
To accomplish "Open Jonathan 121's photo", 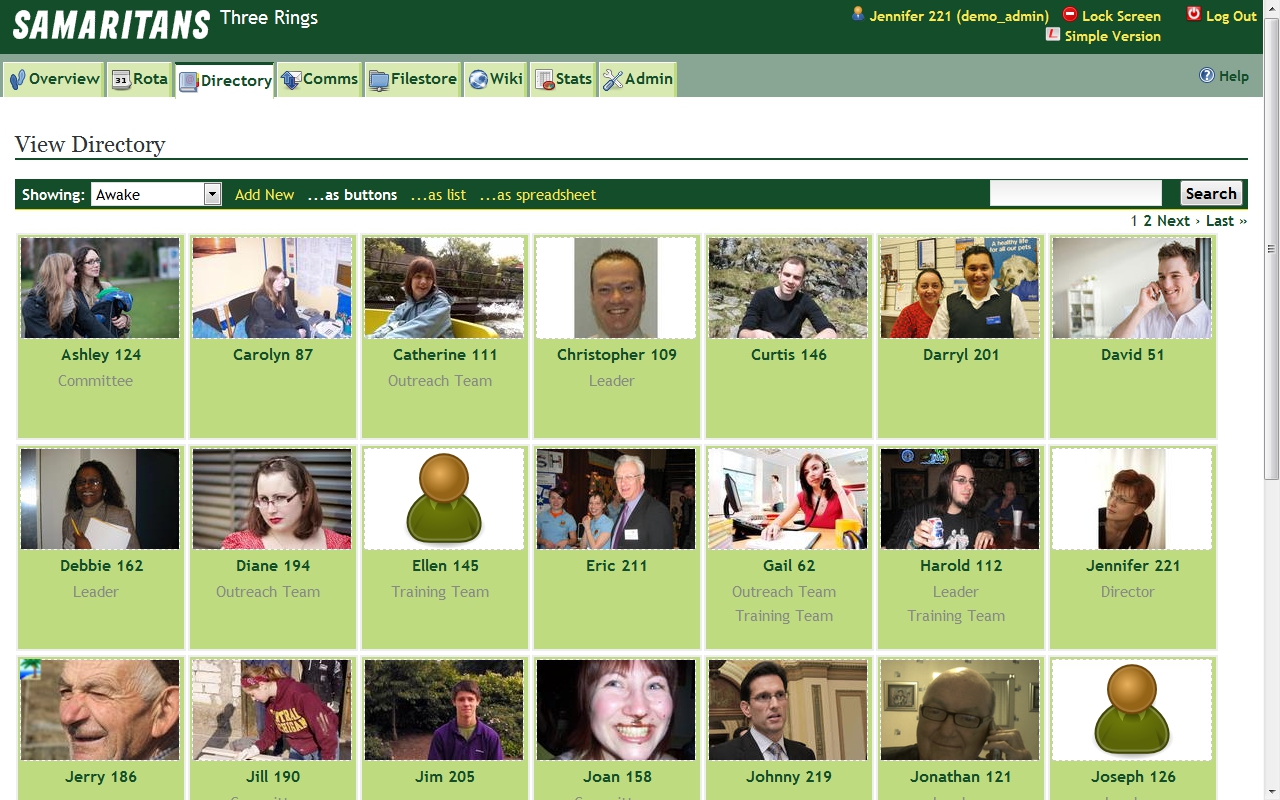I will click(960, 710).
